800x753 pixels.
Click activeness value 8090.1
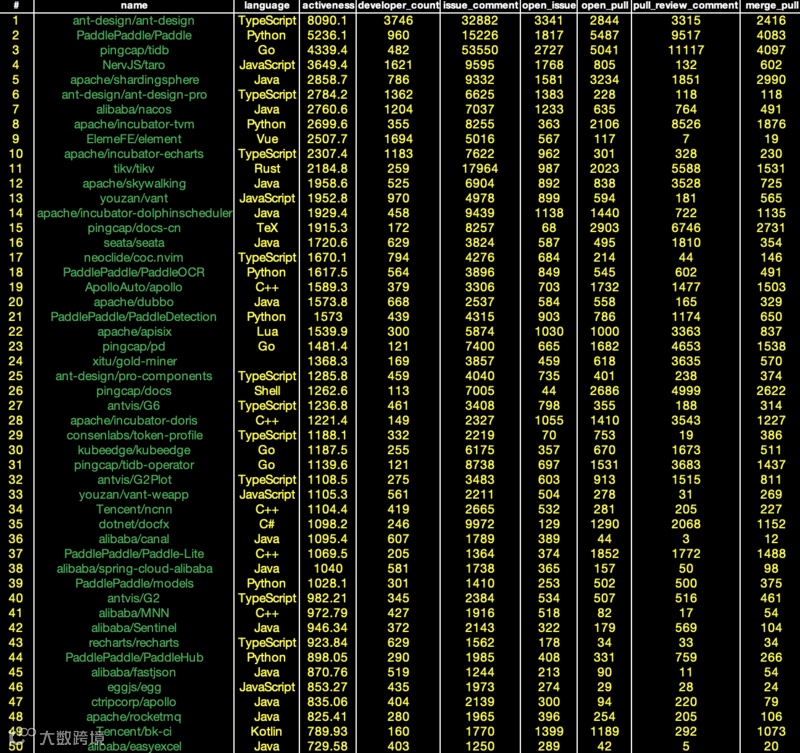[x=327, y=21]
